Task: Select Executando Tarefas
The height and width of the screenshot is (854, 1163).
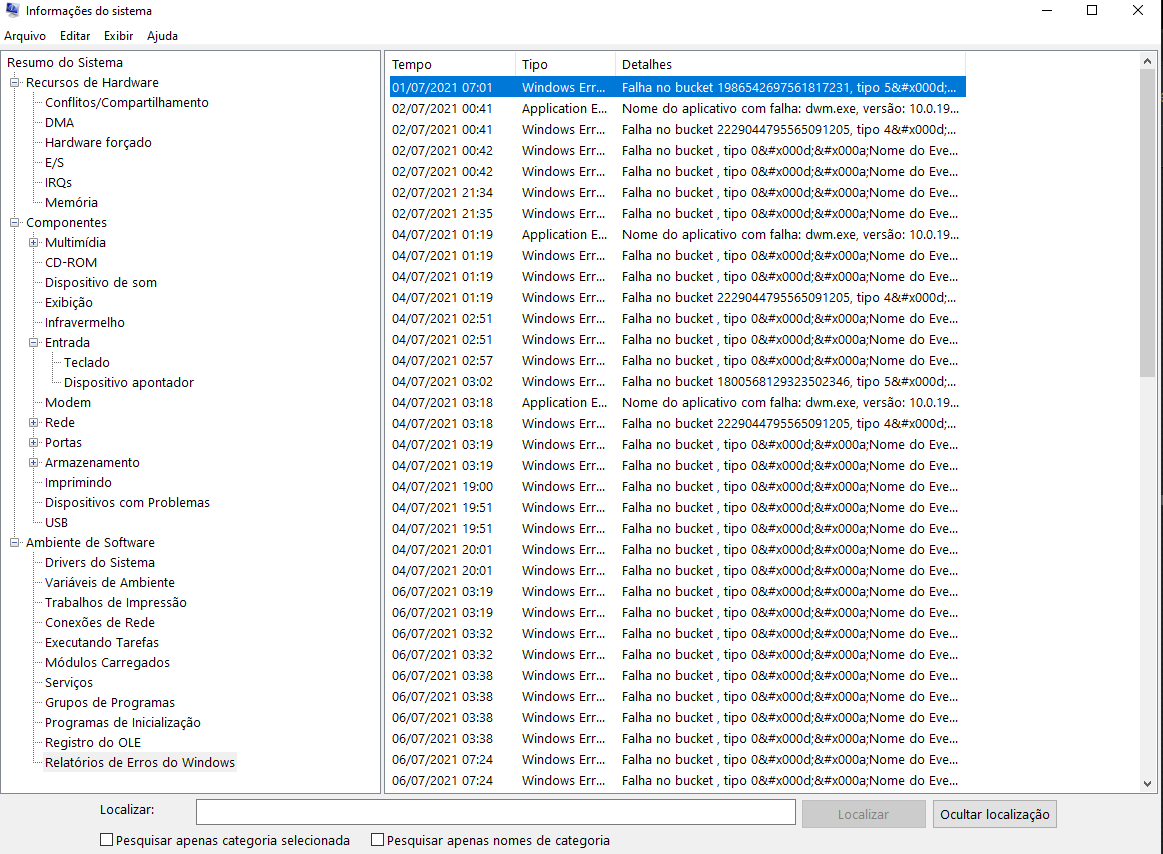Action: (x=102, y=643)
